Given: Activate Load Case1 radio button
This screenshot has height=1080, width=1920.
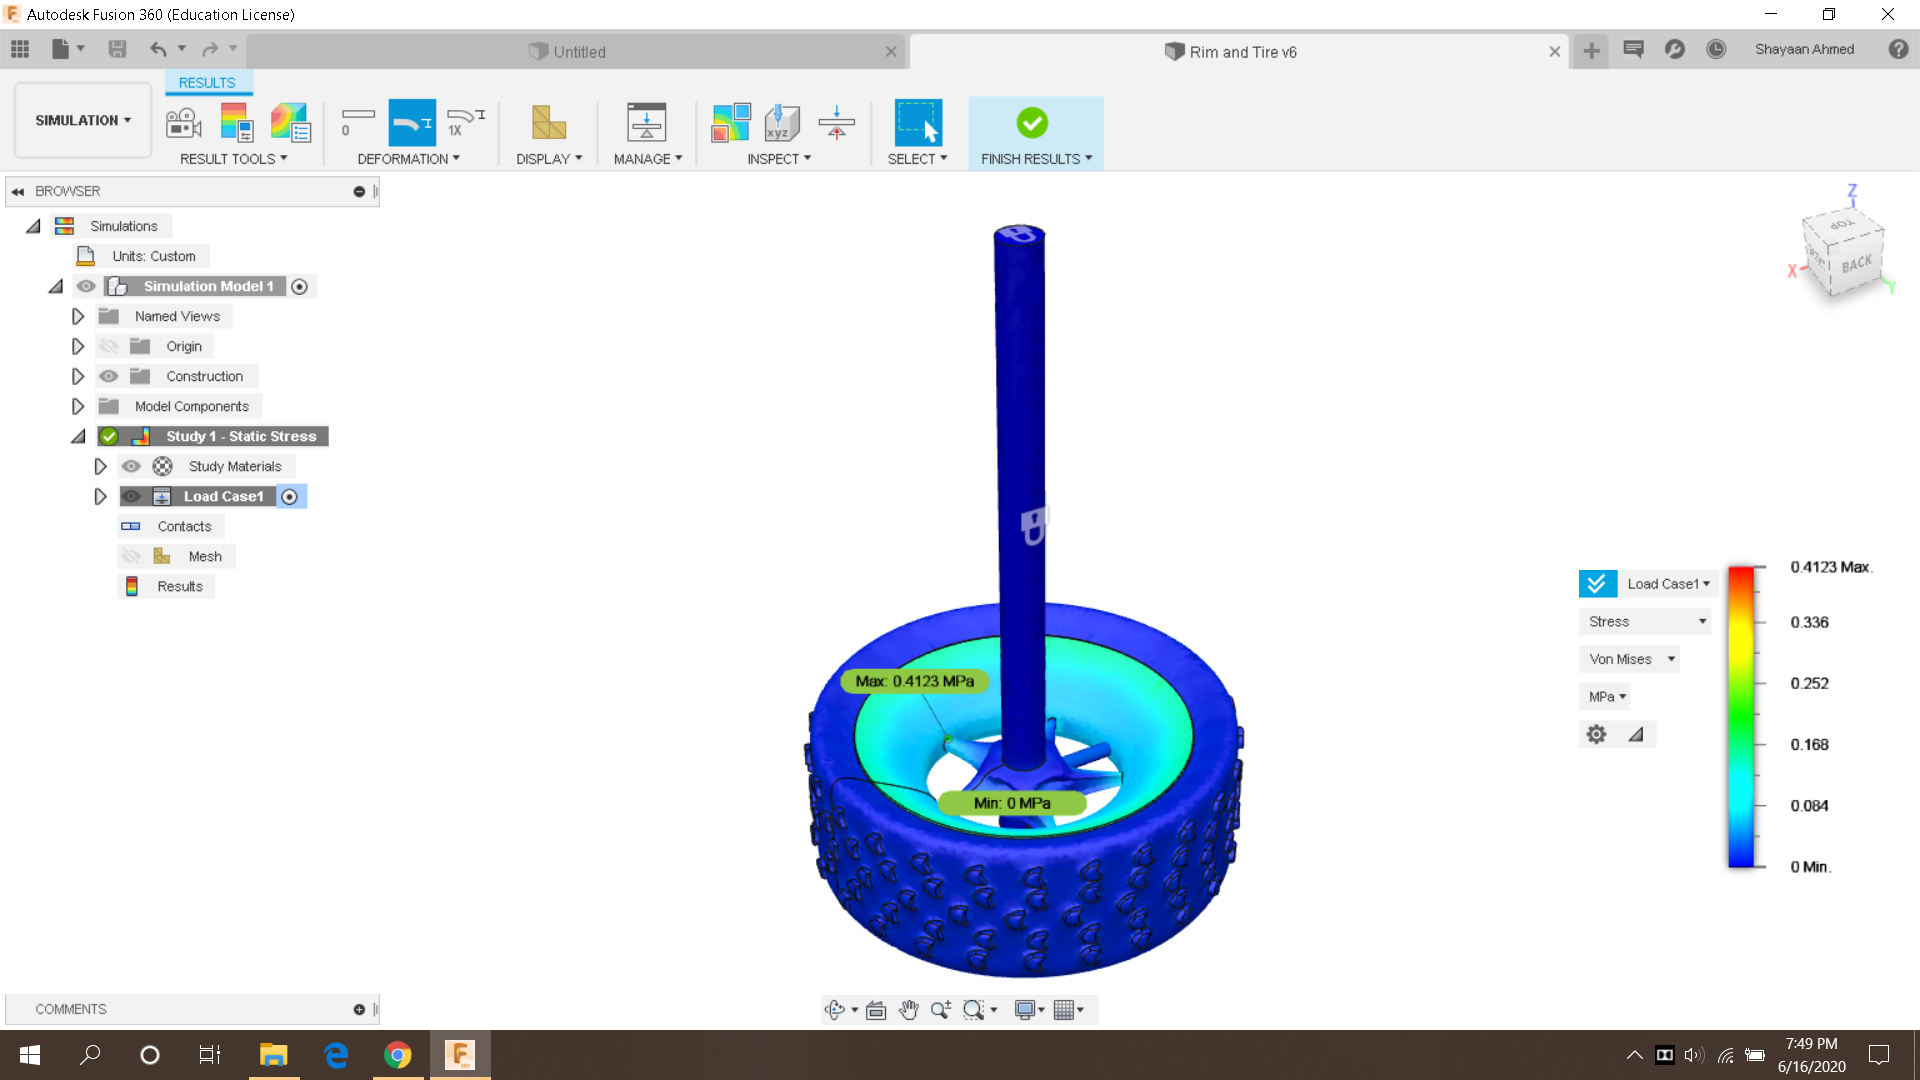Looking at the screenshot, I should click(290, 497).
